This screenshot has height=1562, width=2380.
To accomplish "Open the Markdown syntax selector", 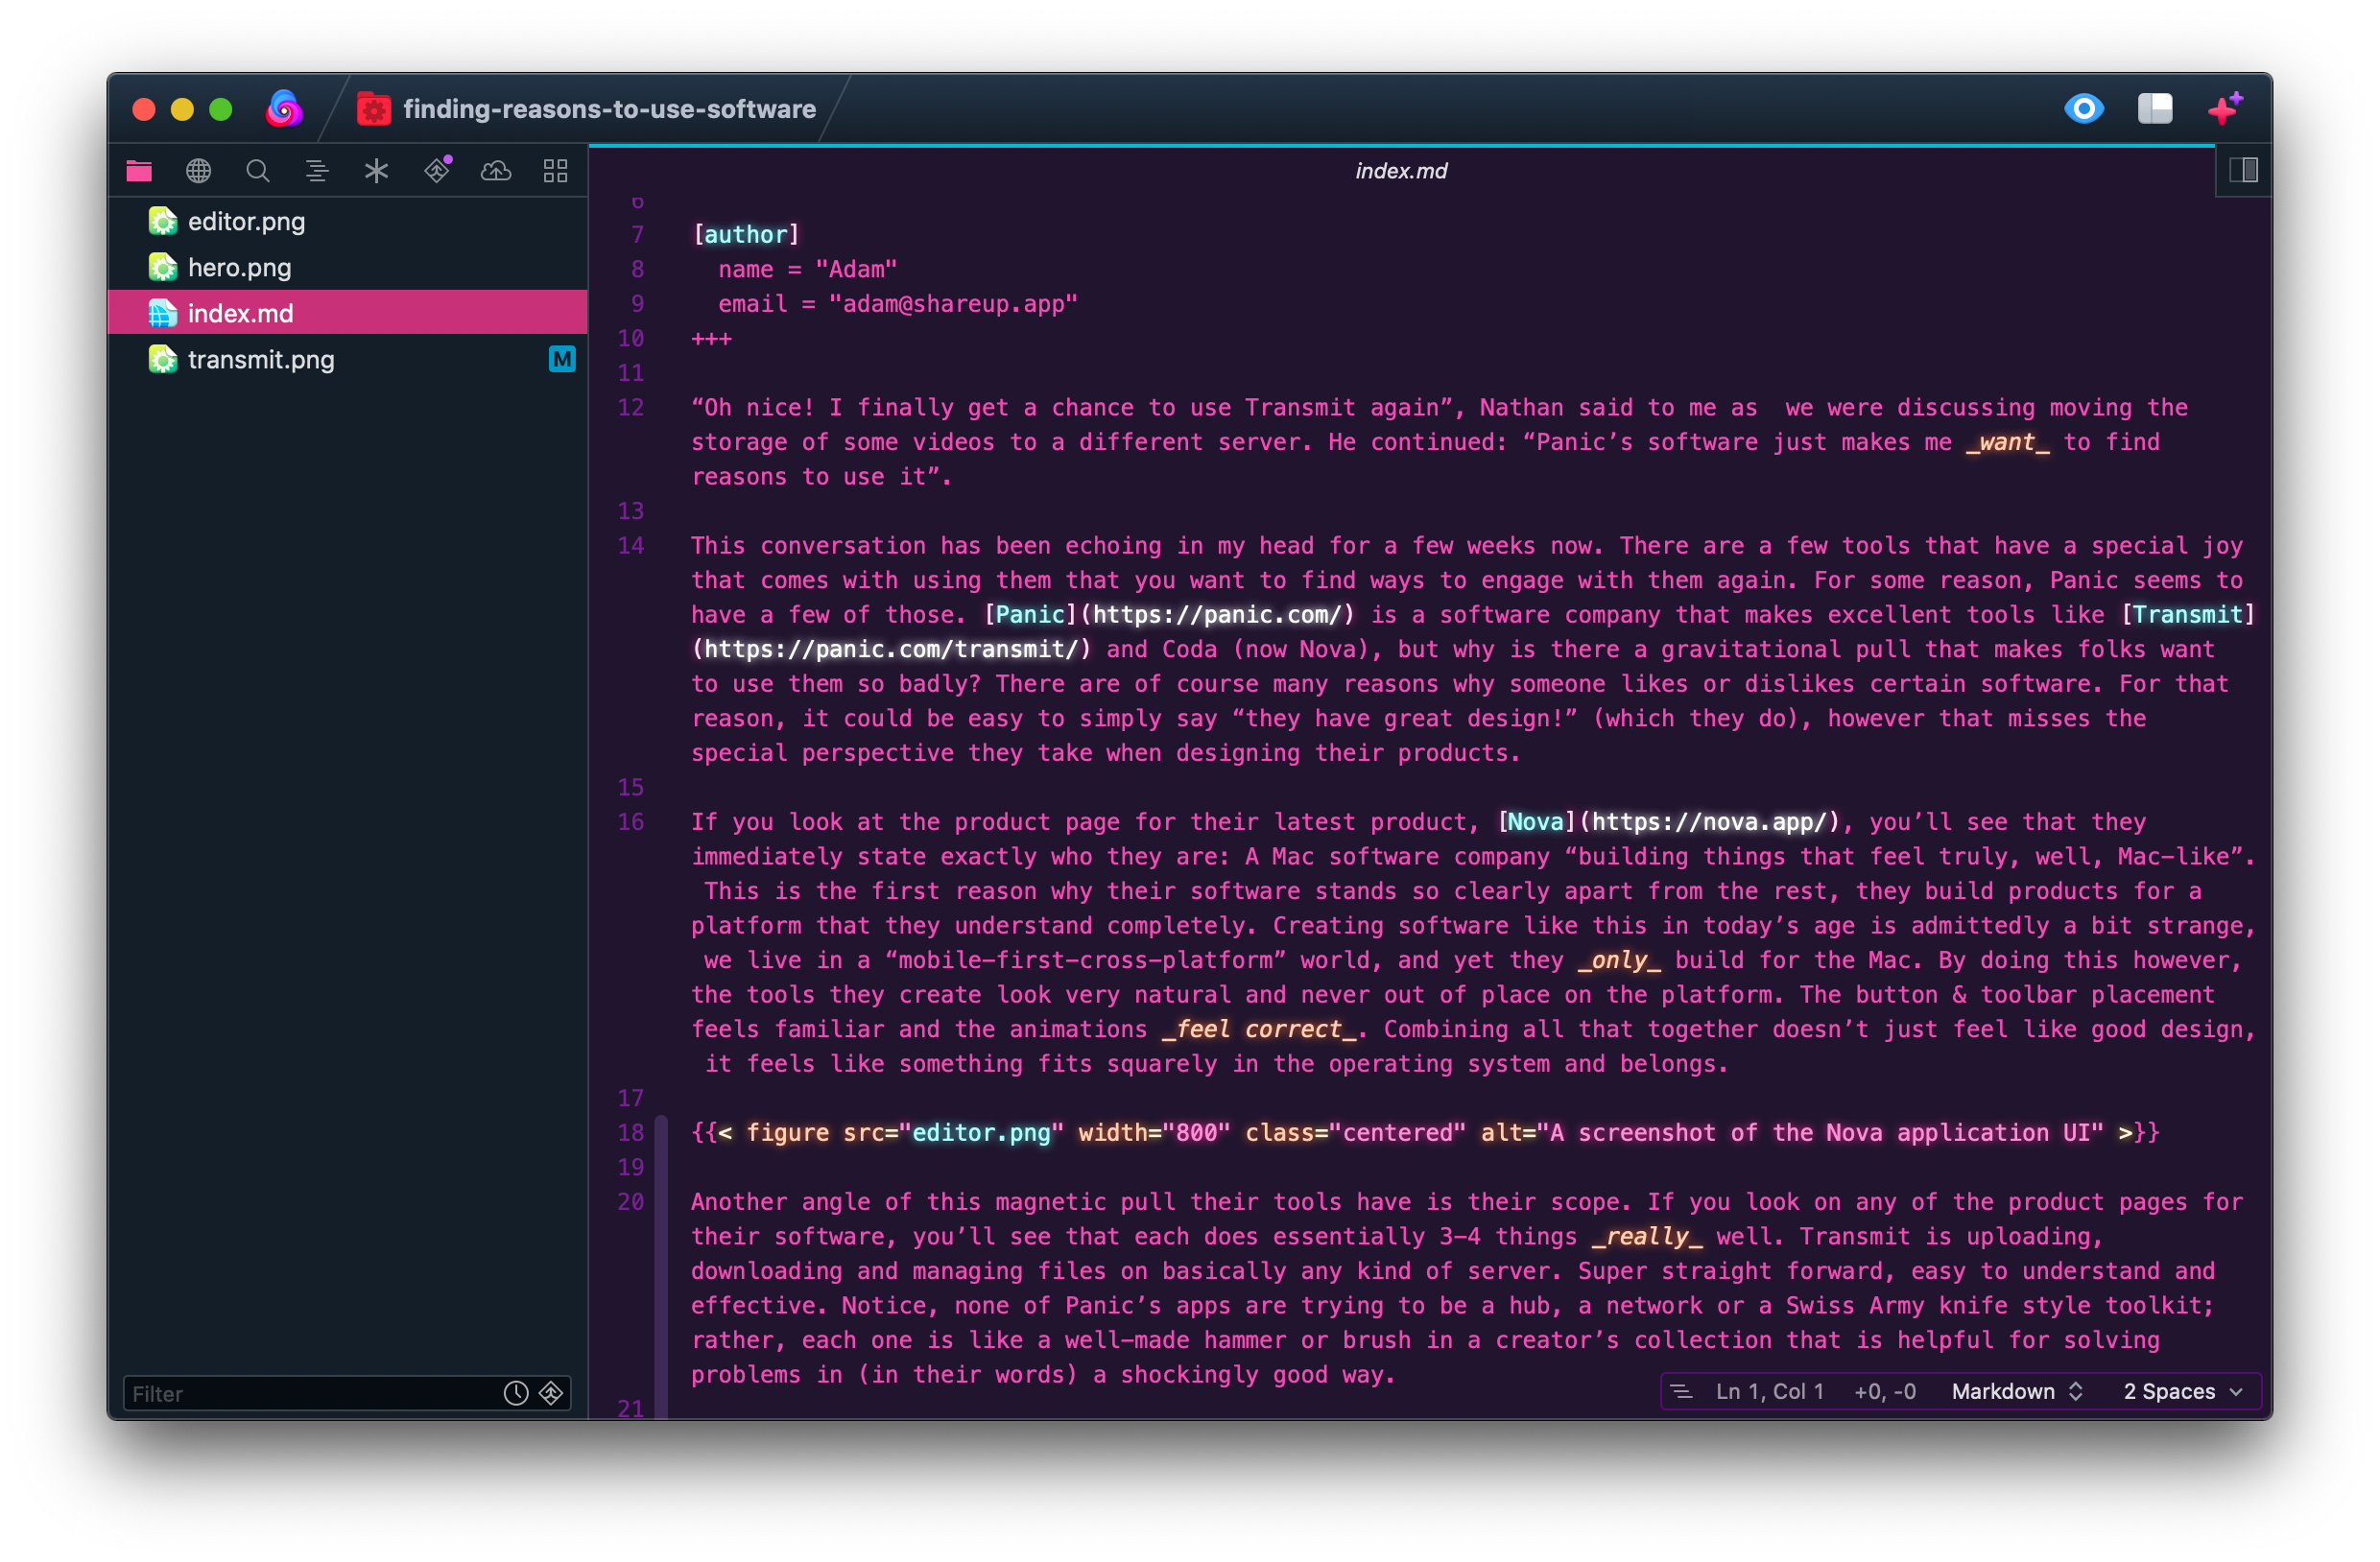I will click(x=2017, y=1392).
